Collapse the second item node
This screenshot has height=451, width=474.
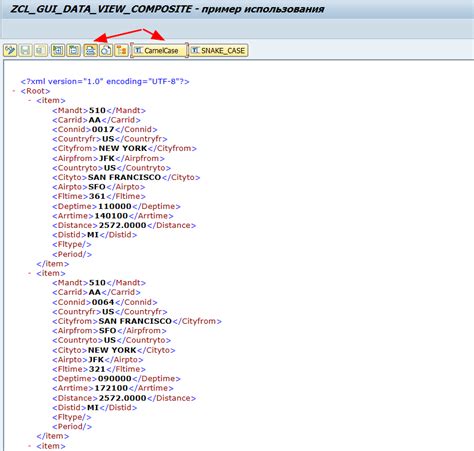click(x=30, y=273)
